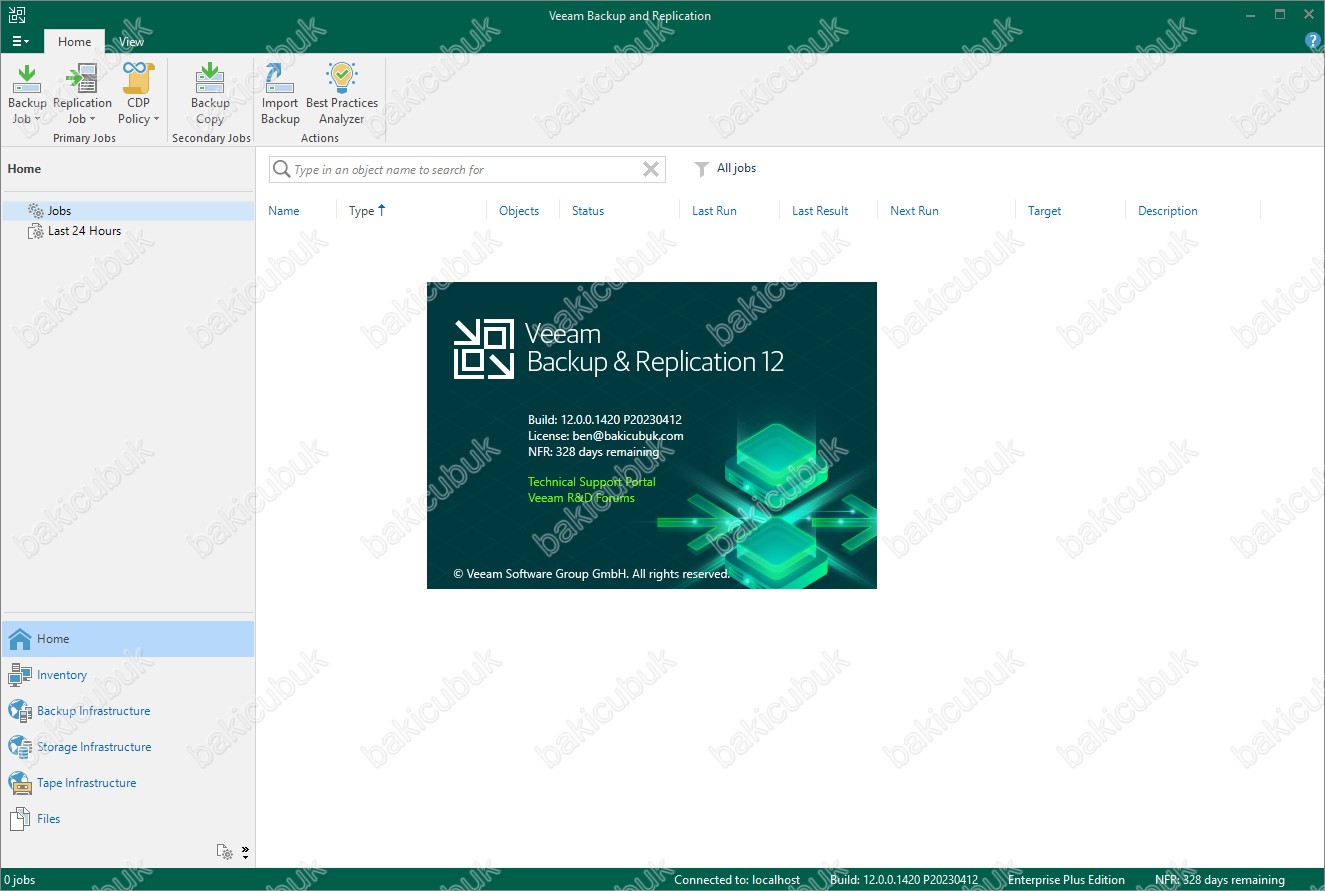Click inside the object name search field
This screenshot has width=1325, height=891.
coord(466,170)
